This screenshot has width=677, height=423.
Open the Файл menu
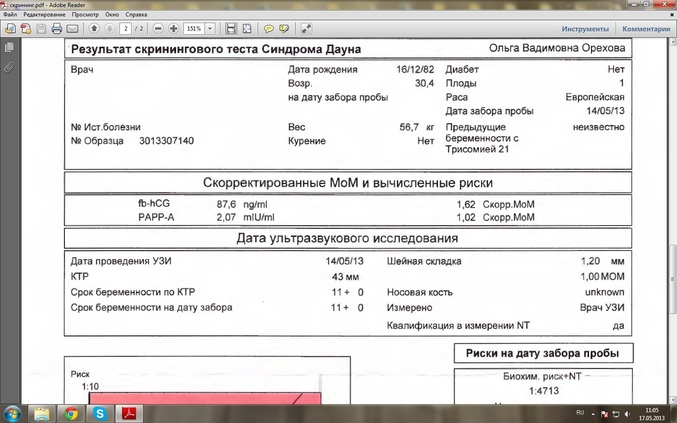tap(10, 16)
